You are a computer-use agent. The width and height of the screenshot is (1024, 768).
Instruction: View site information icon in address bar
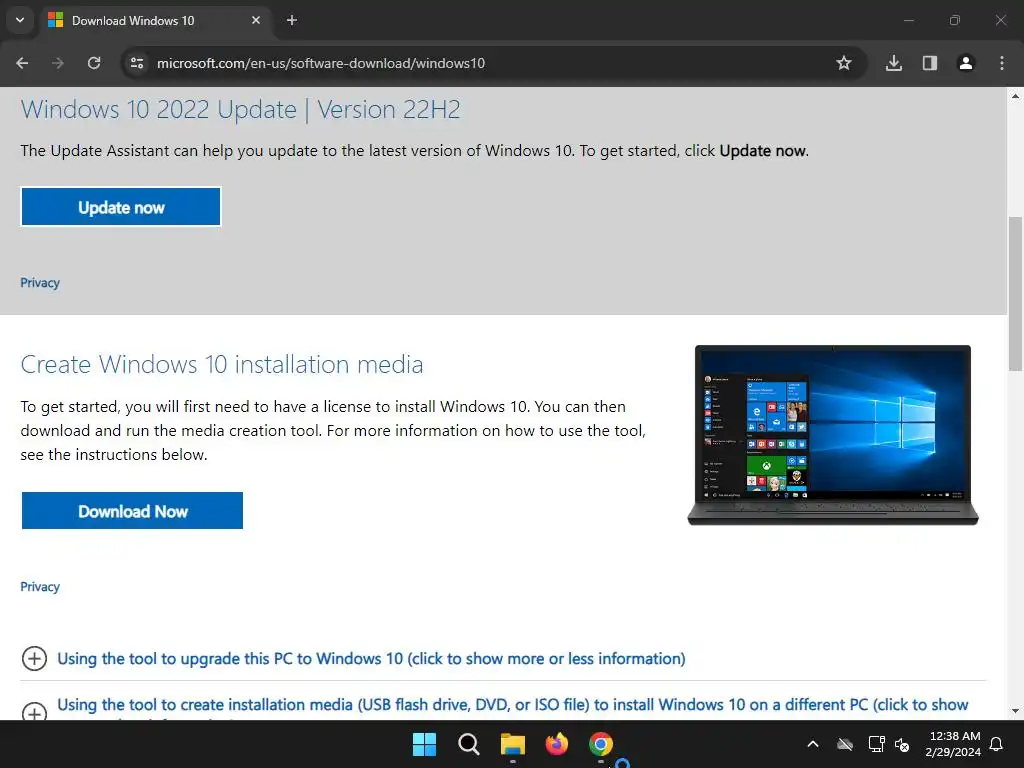tap(137, 63)
